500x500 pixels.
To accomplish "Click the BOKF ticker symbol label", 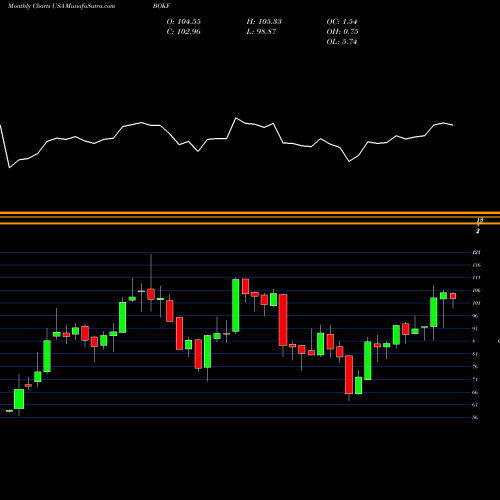I will [x=162, y=6].
